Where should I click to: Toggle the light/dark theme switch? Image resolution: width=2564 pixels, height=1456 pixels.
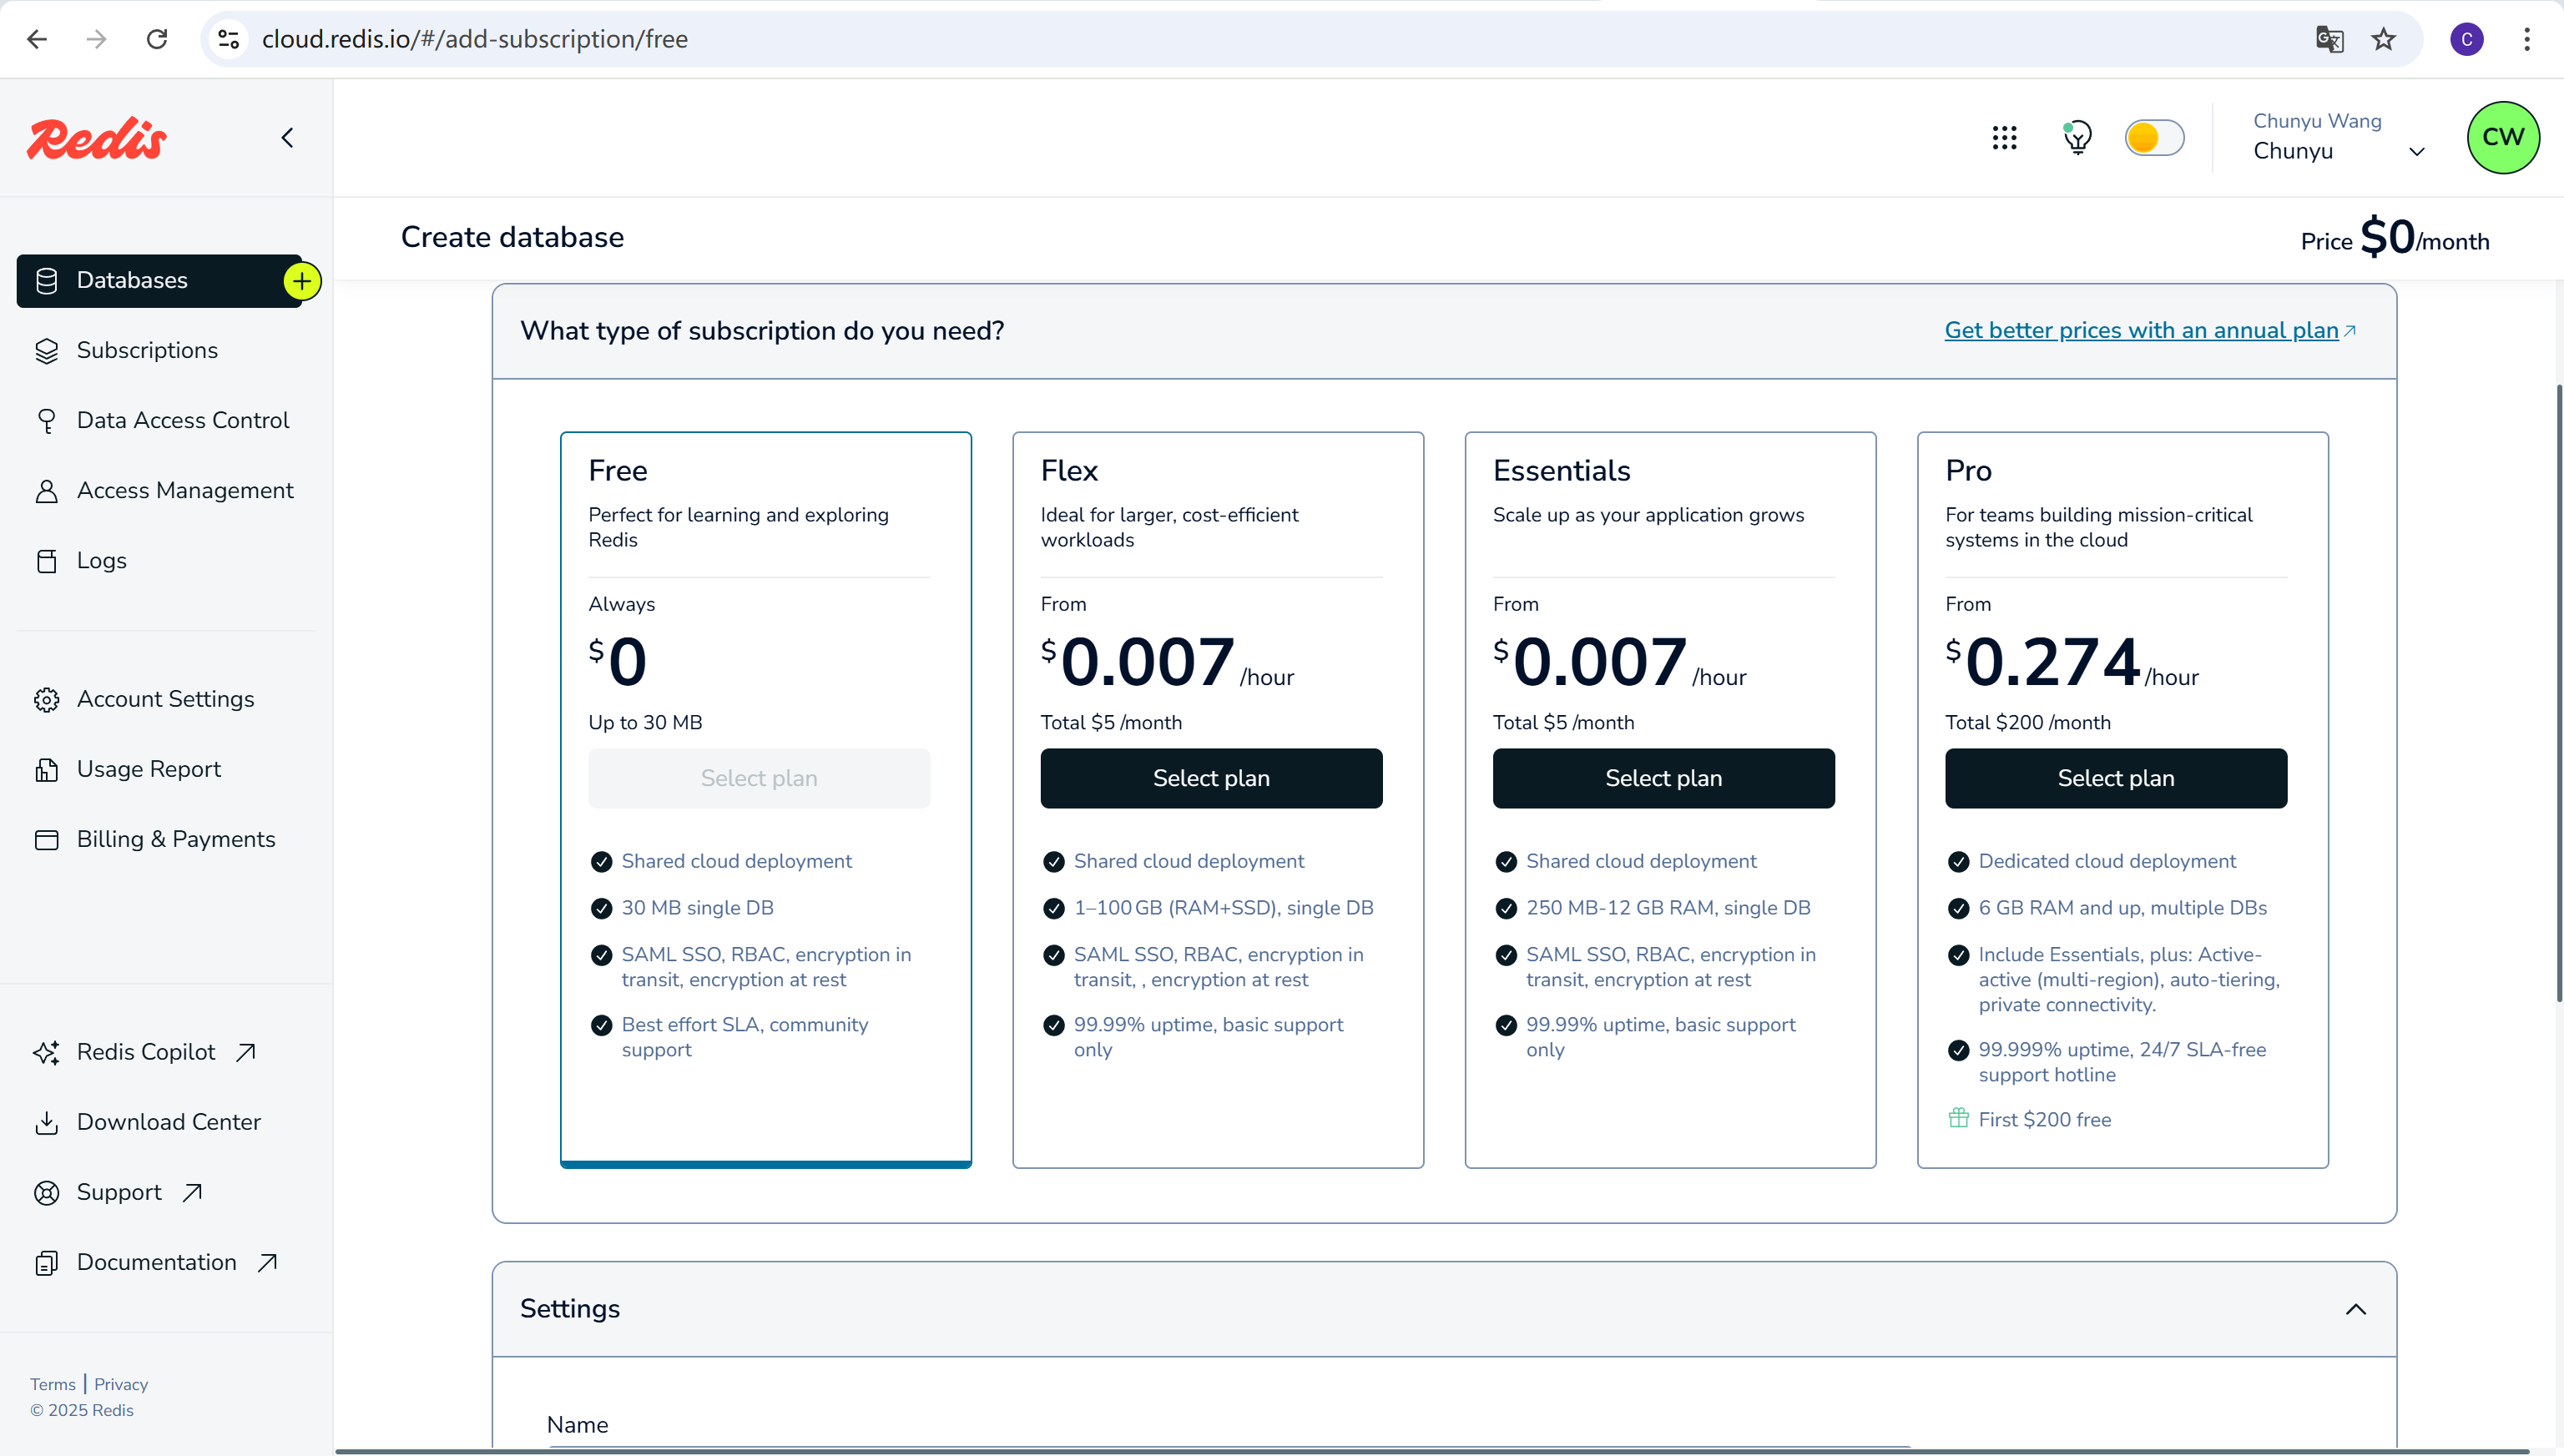pos(2154,137)
